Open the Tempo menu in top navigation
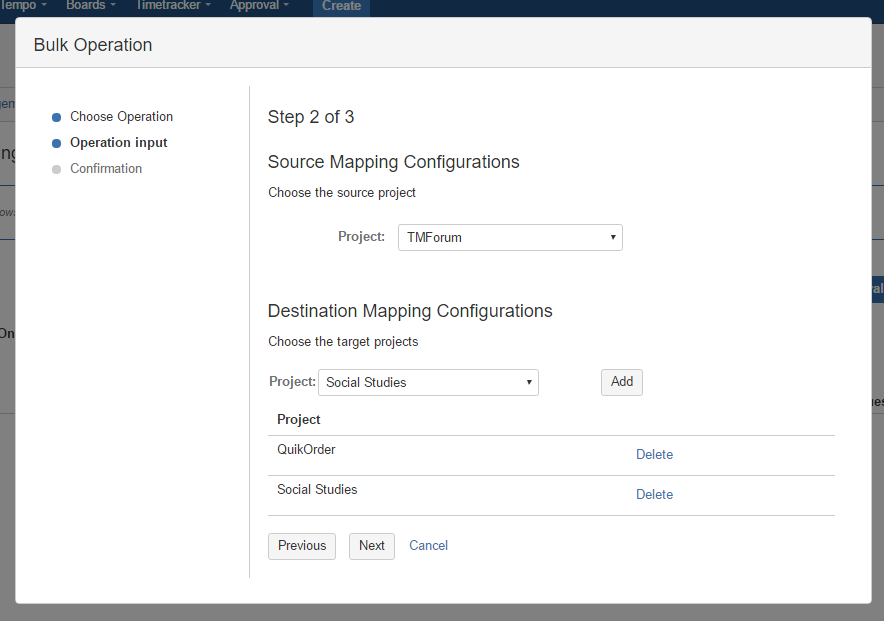884x621 pixels. (x=24, y=6)
